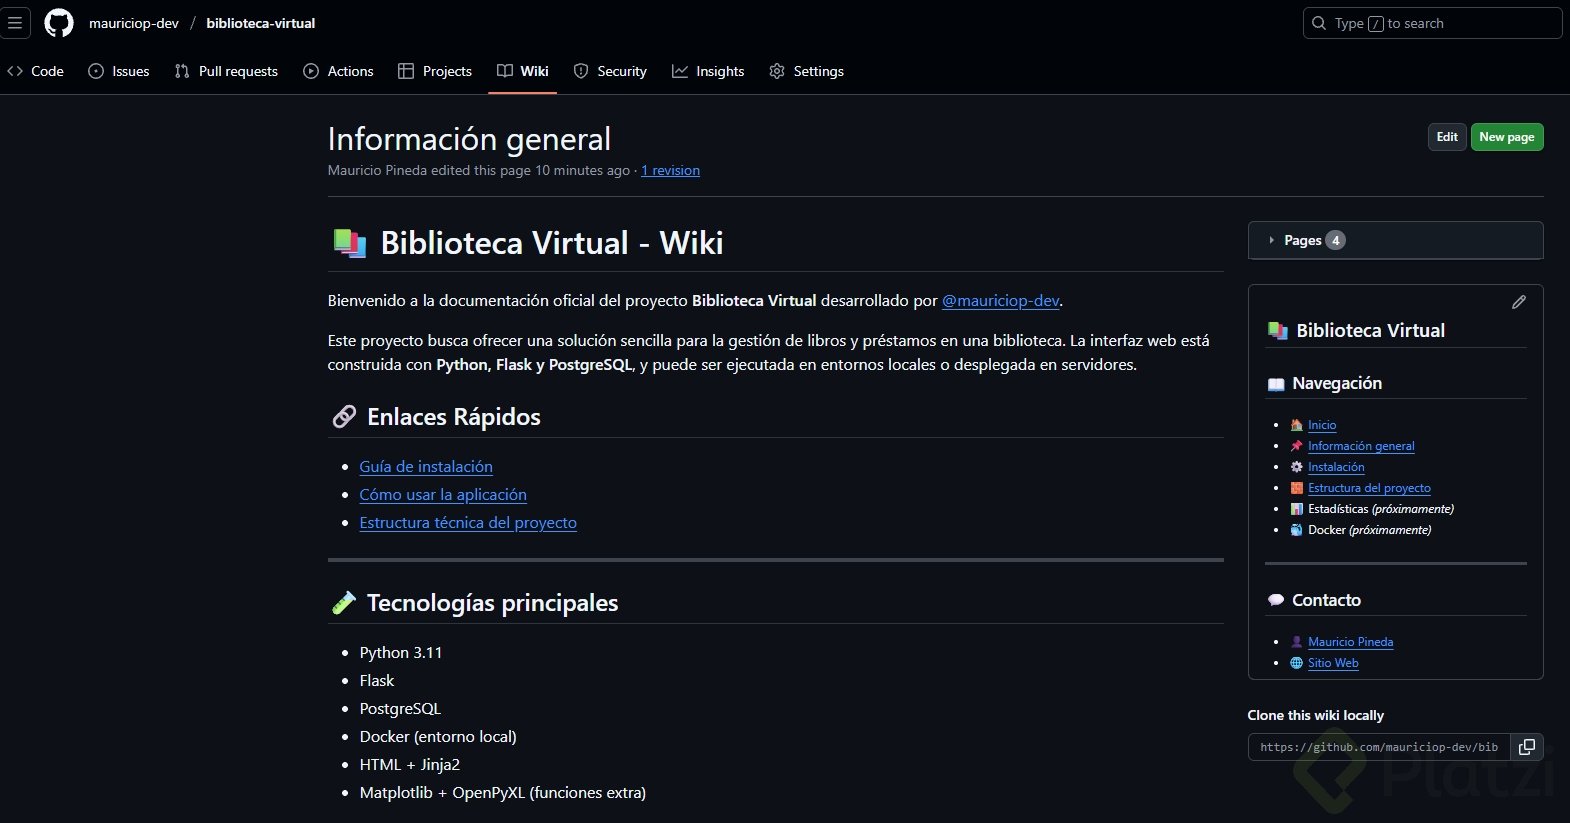Open the Code tab
The image size is (1570, 823).
(35, 71)
